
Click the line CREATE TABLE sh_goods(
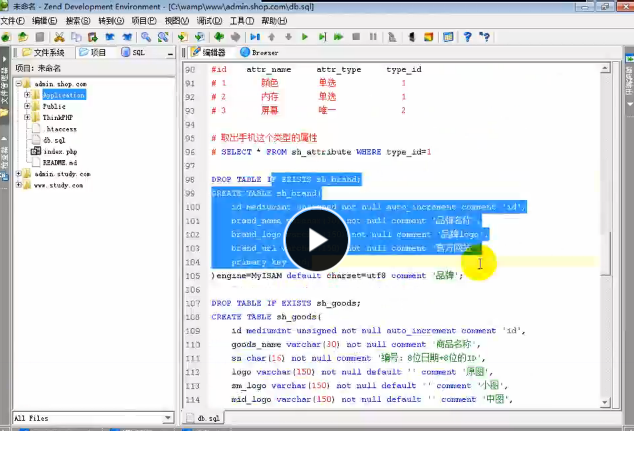pos(266,317)
